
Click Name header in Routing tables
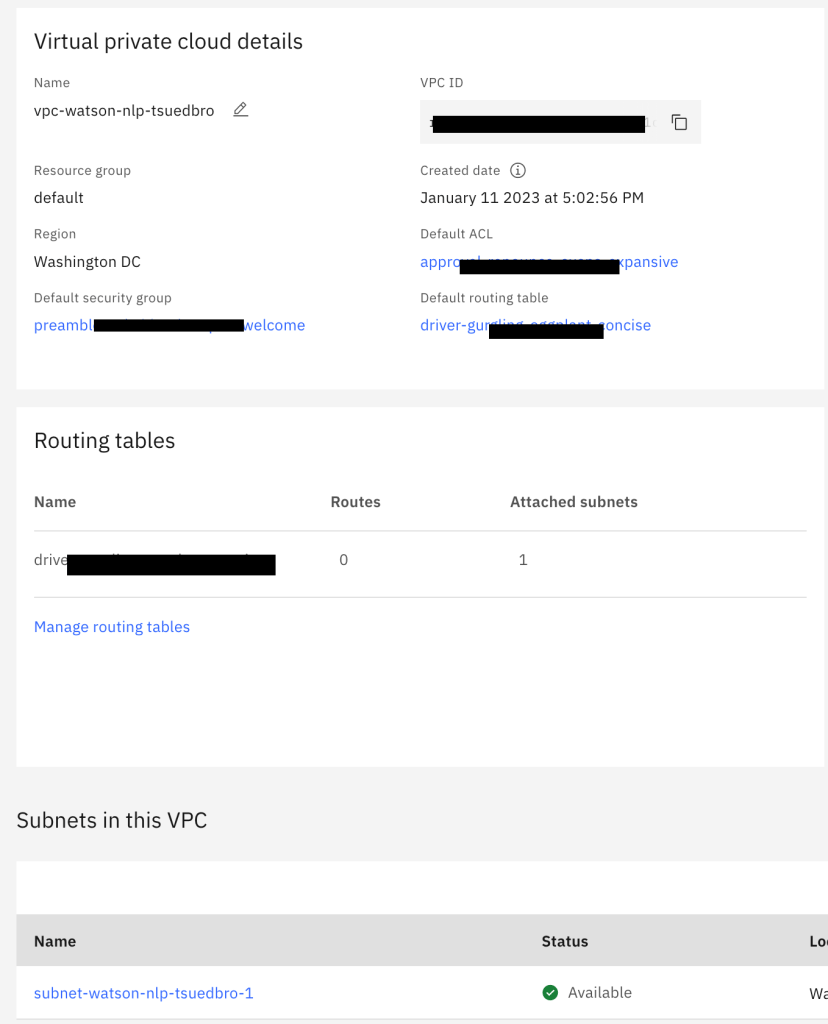pos(55,502)
